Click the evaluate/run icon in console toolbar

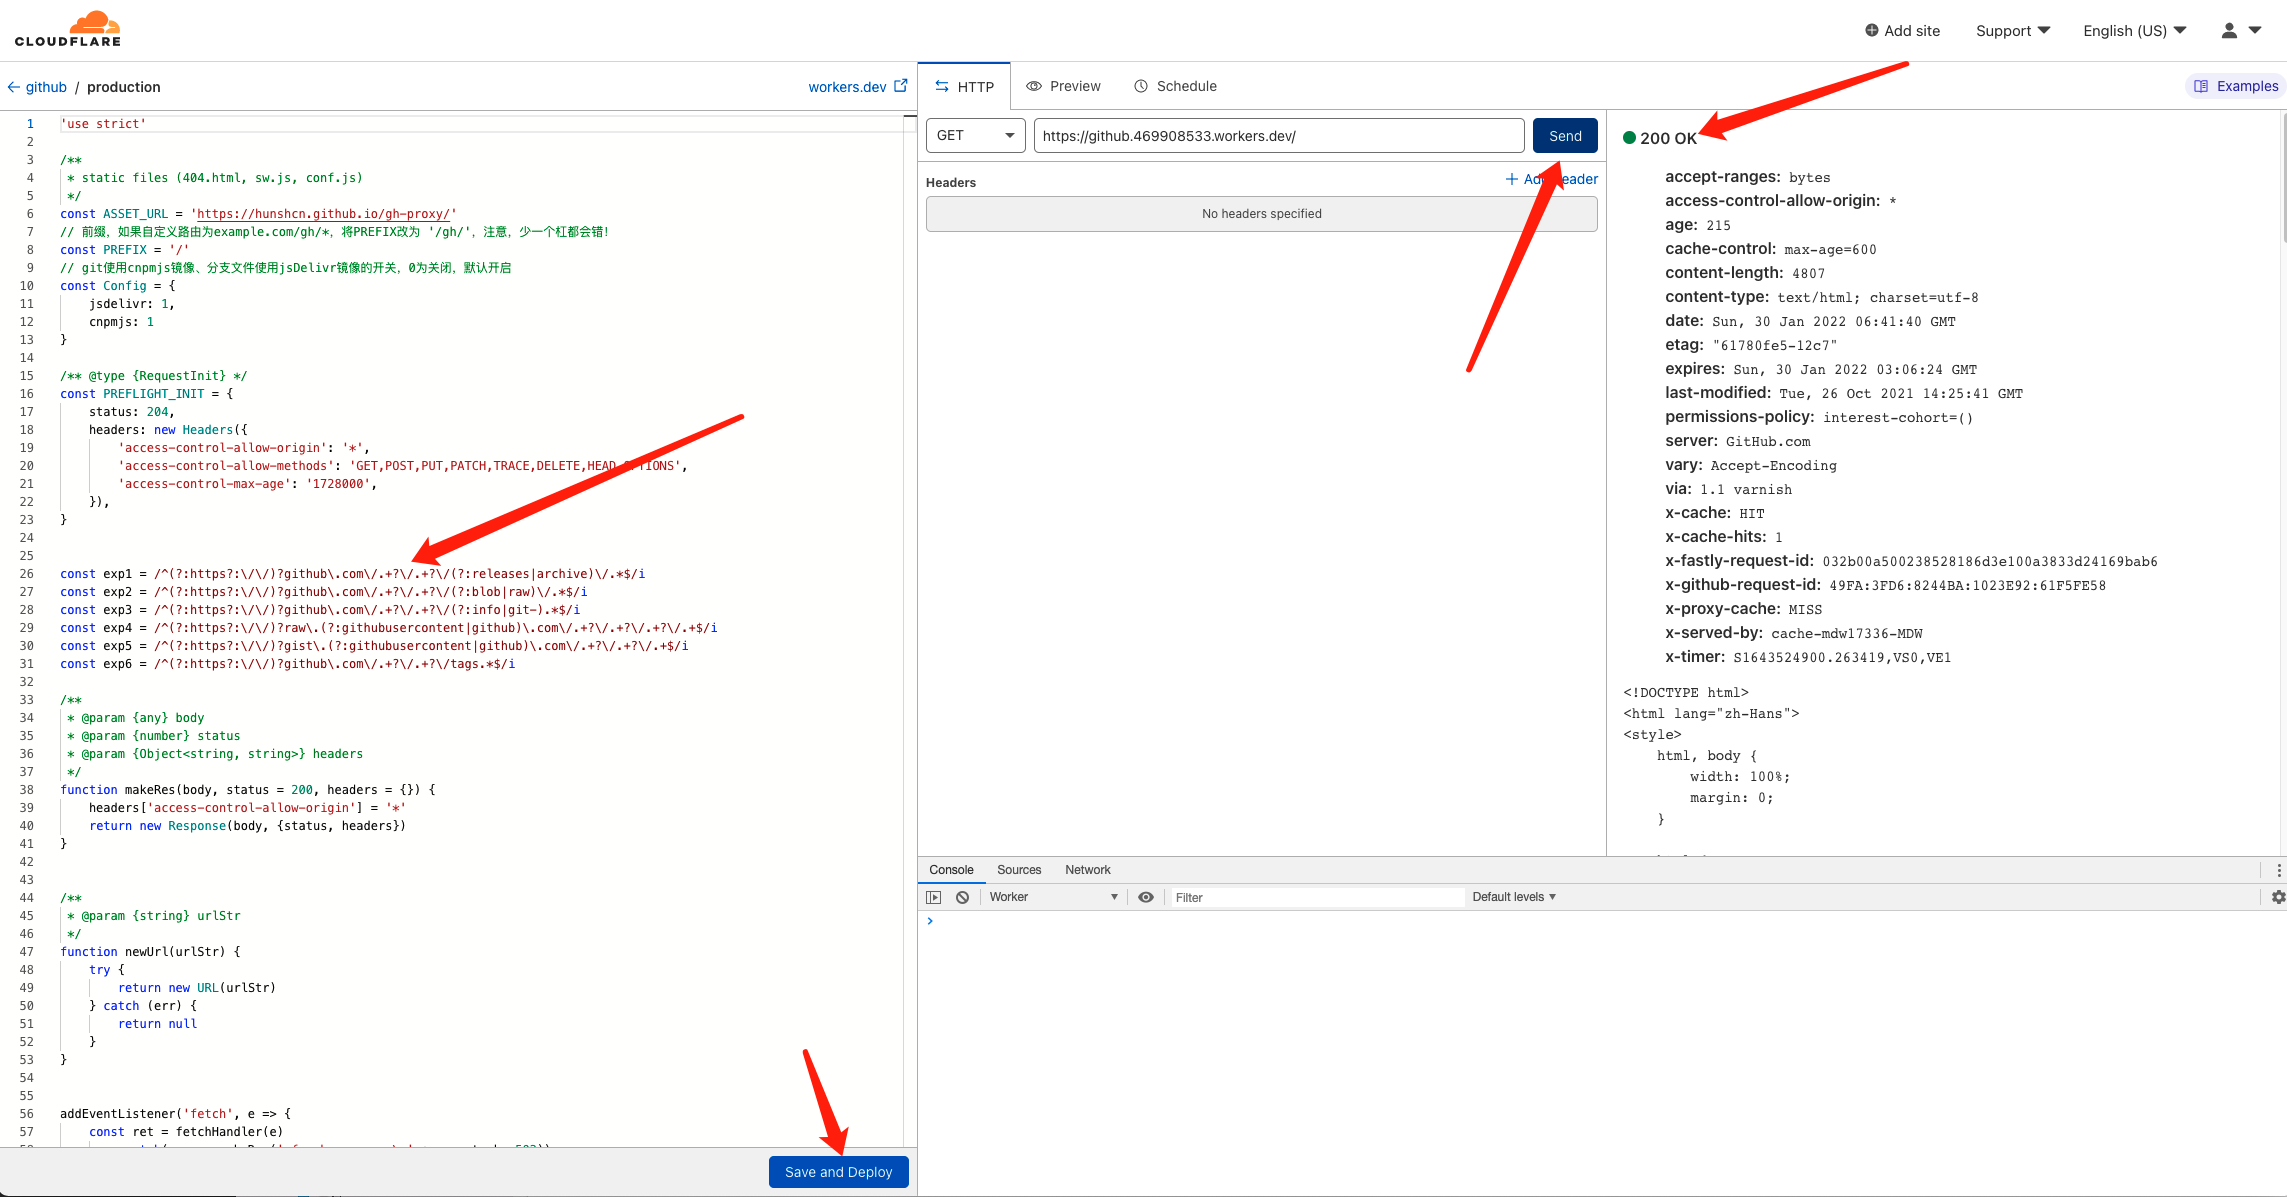(934, 896)
